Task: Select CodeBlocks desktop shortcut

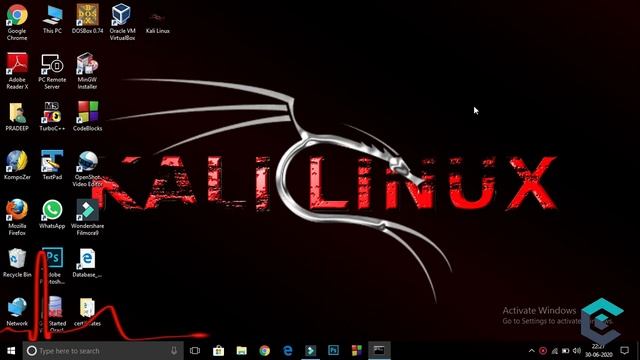Action: pos(87,116)
